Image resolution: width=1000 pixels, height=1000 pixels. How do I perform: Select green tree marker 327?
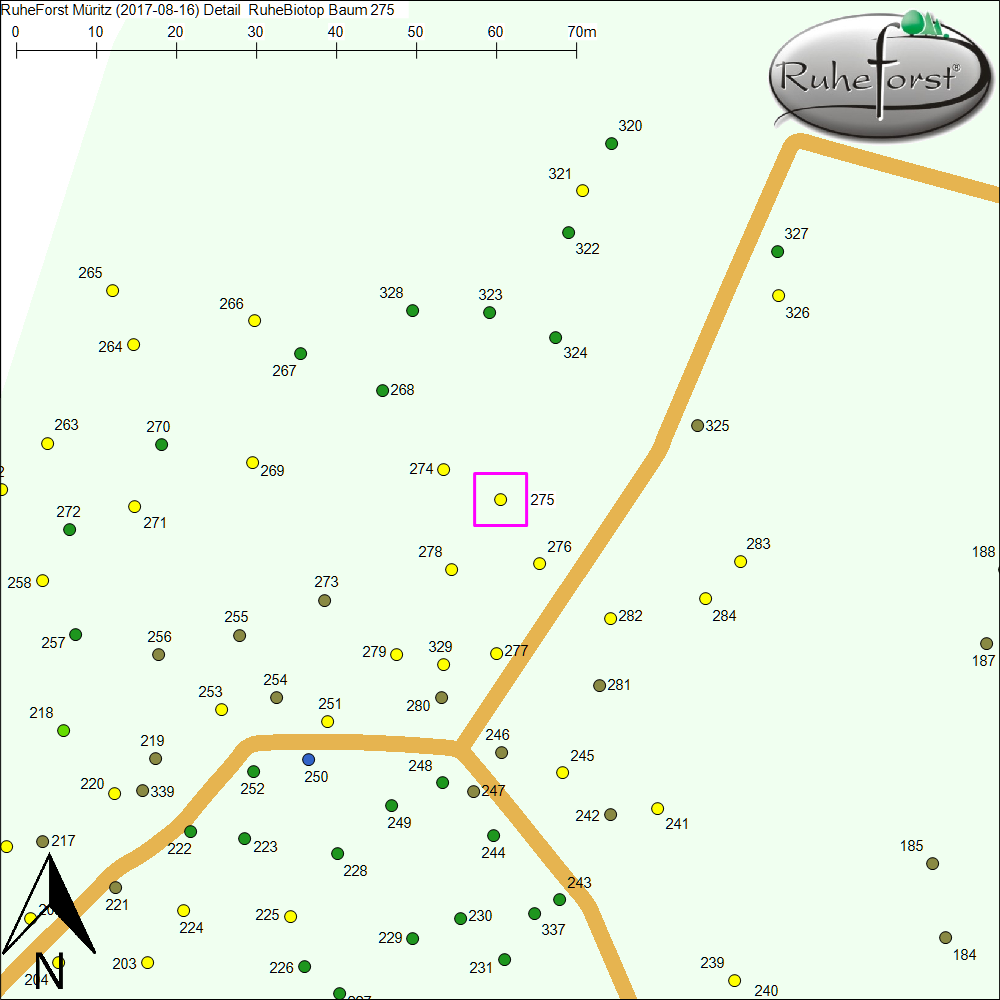tap(778, 252)
